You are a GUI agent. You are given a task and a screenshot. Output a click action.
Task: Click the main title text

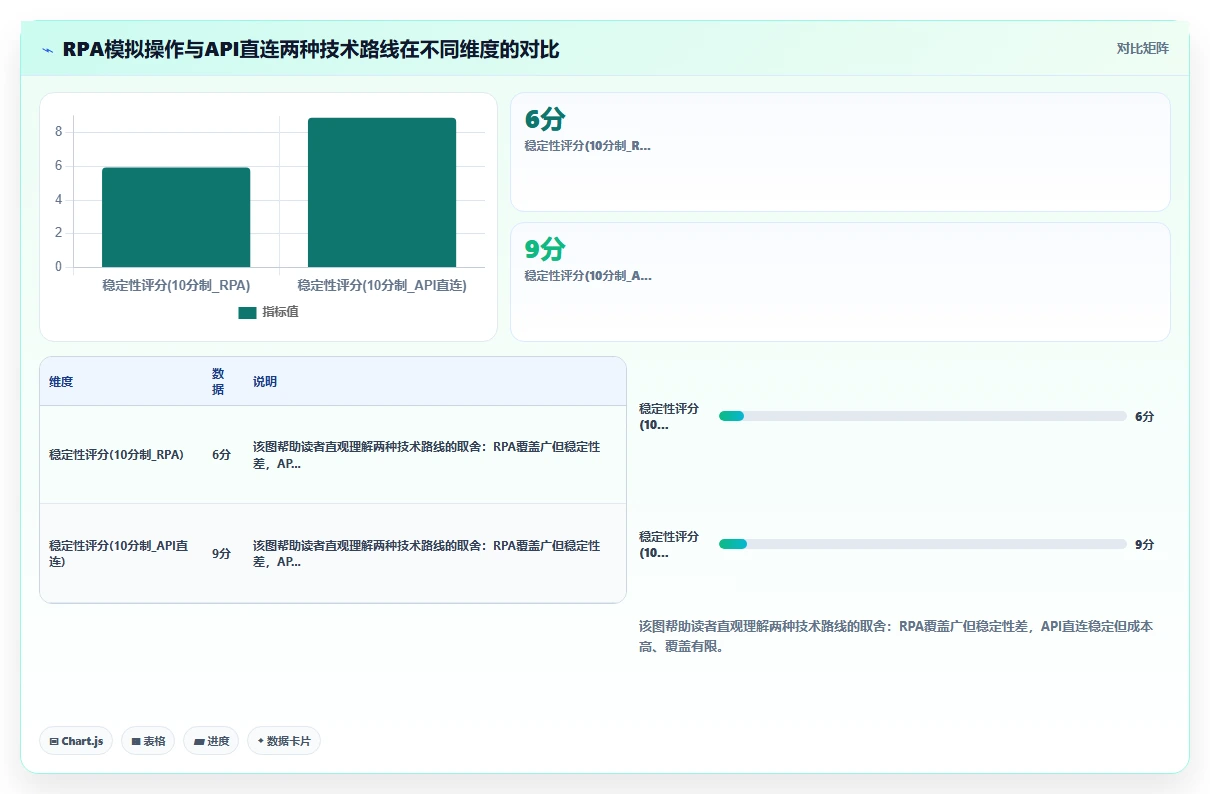point(311,49)
